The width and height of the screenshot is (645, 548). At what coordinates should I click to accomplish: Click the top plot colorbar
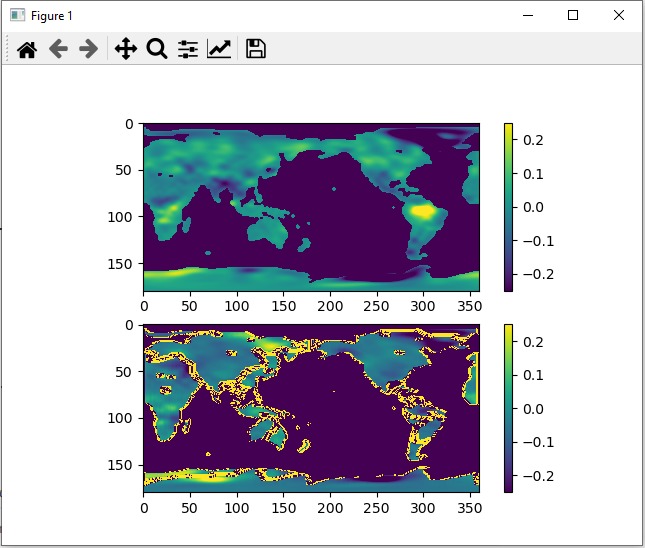[508, 207]
